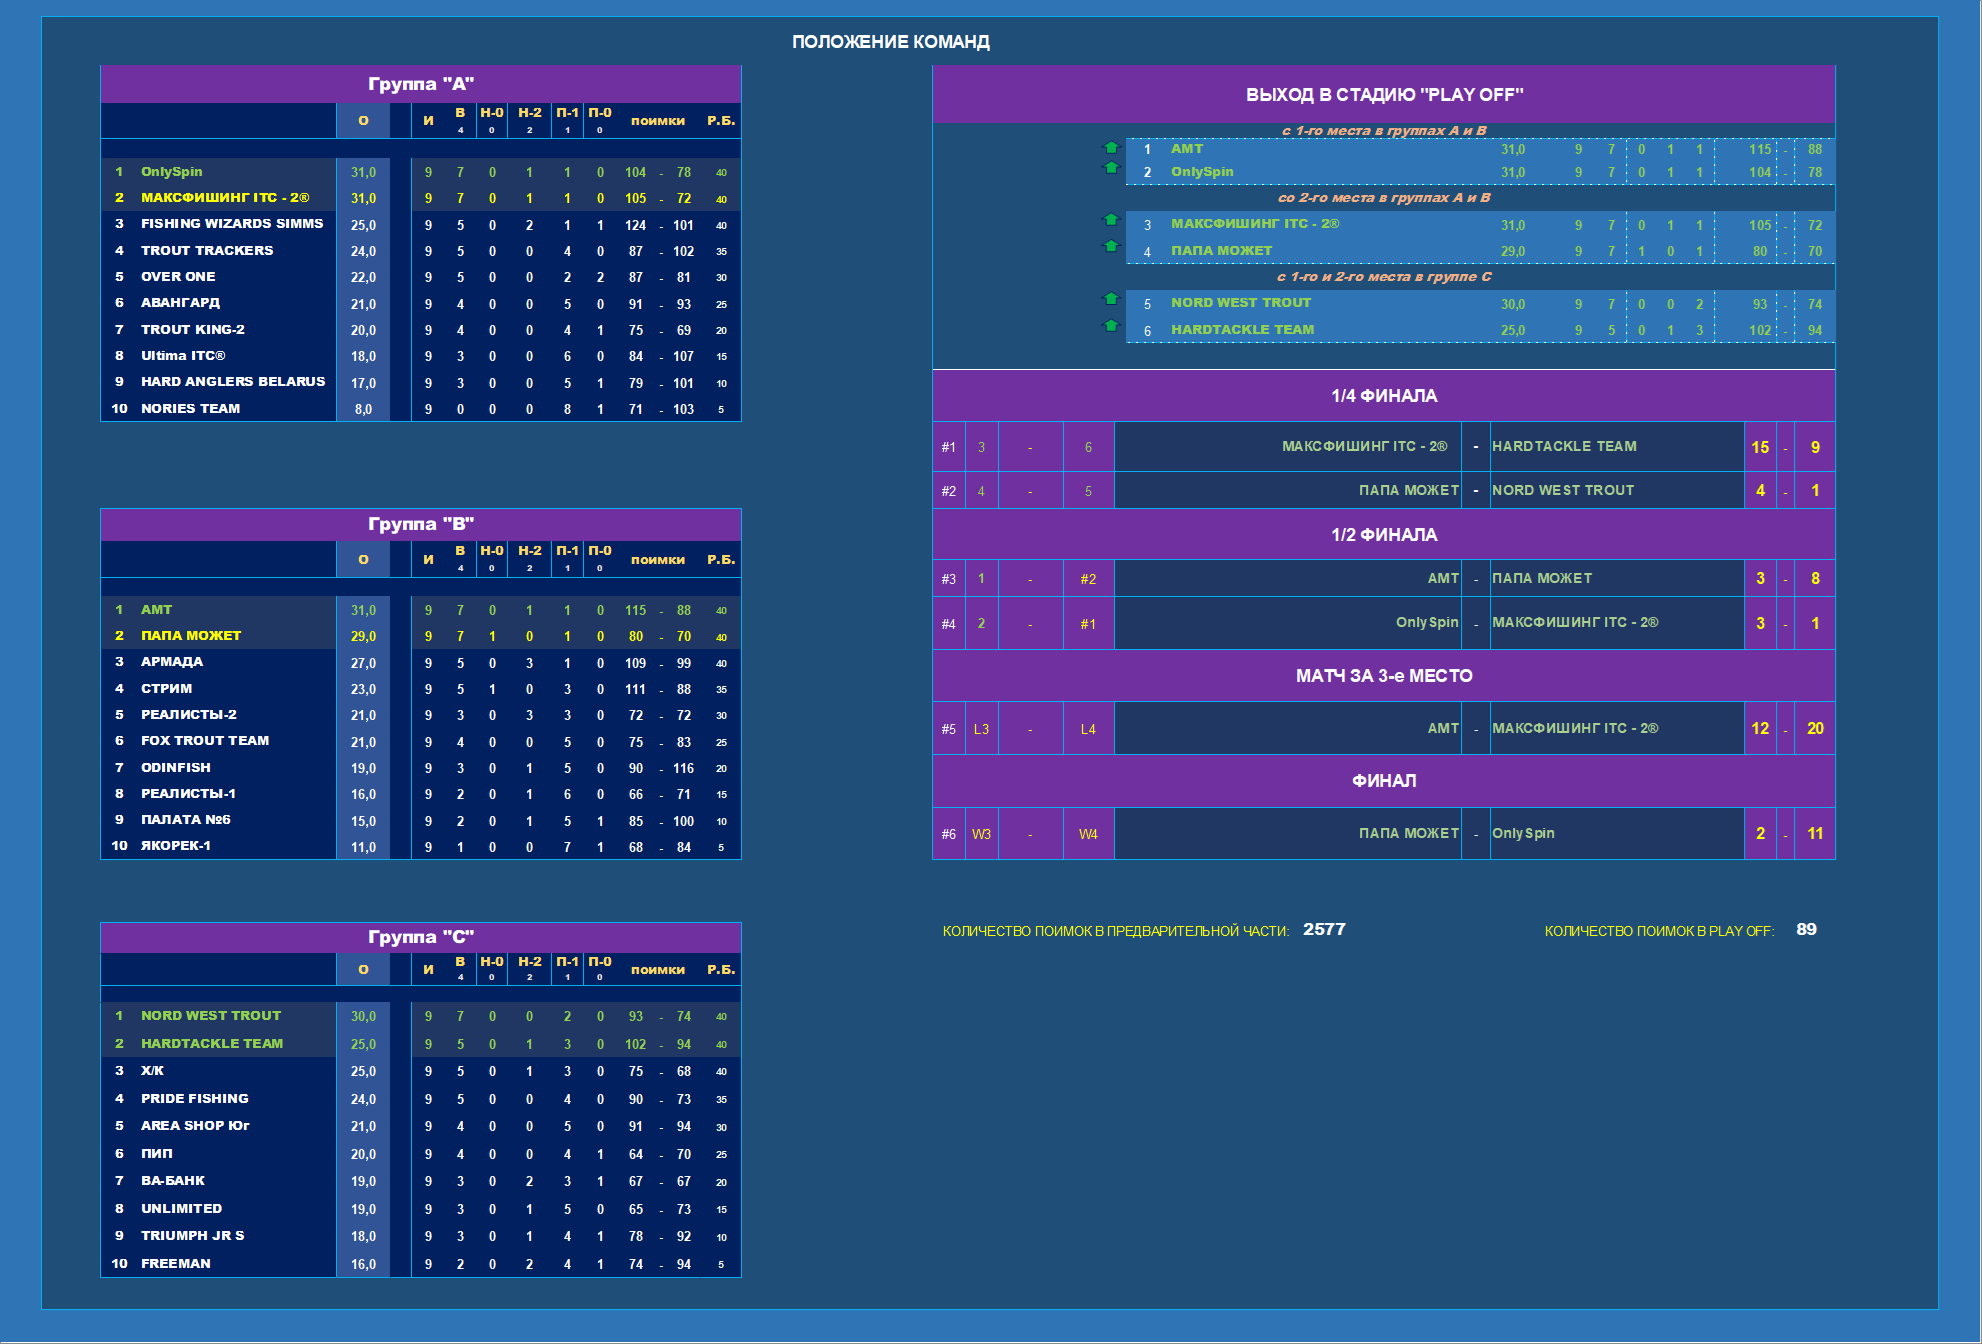This screenshot has width=1982, height=1344.
Task: Click HARDTACKLE TEAM in Group C table
Action: (212, 1044)
